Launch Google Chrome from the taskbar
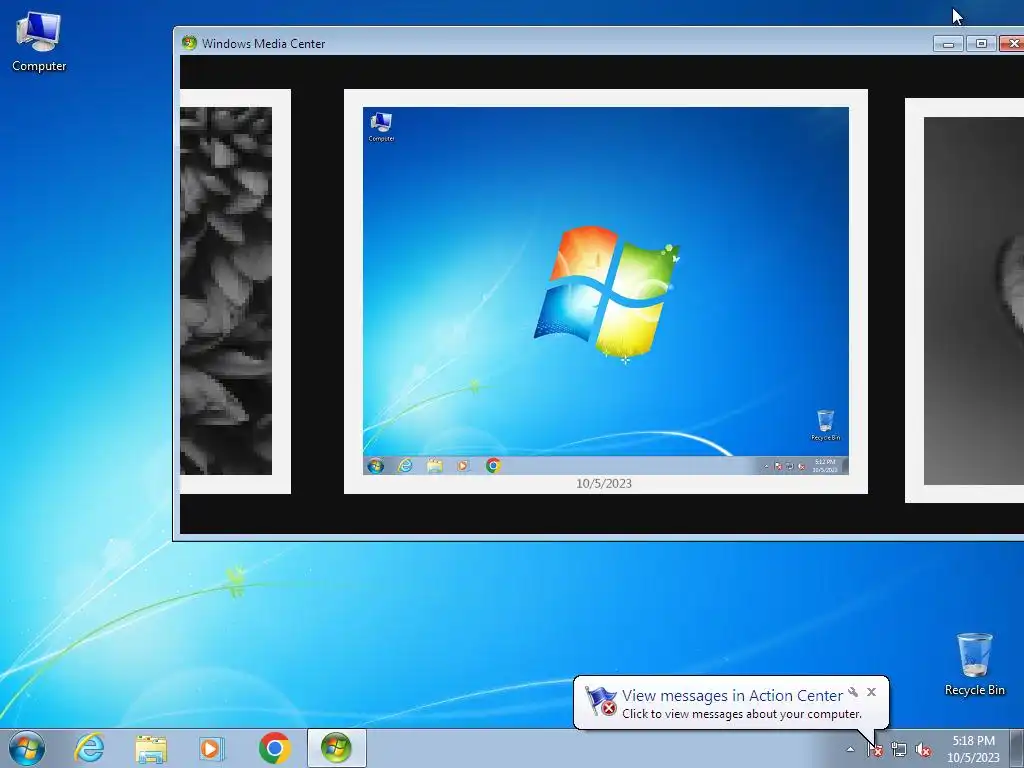Viewport: 1024px width, 768px height. (x=274, y=748)
